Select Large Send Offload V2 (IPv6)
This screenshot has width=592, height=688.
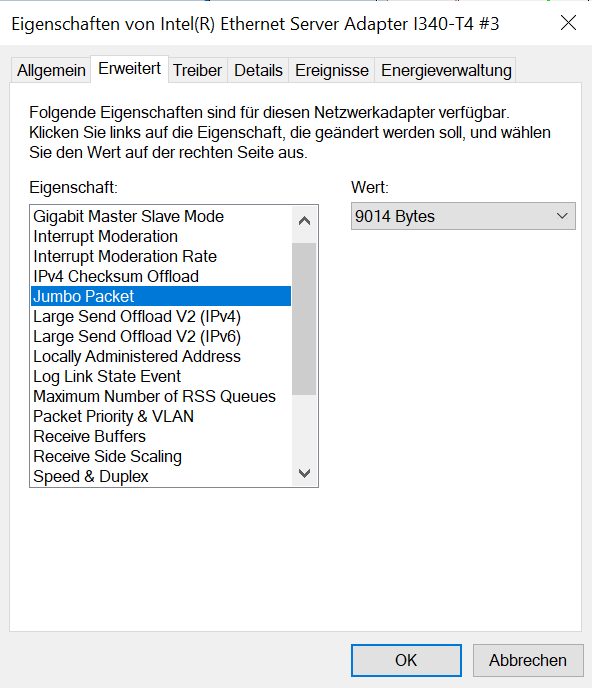(161, 337)
